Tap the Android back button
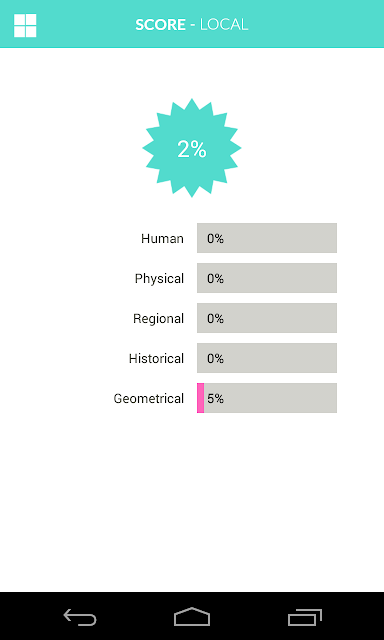 80,617
